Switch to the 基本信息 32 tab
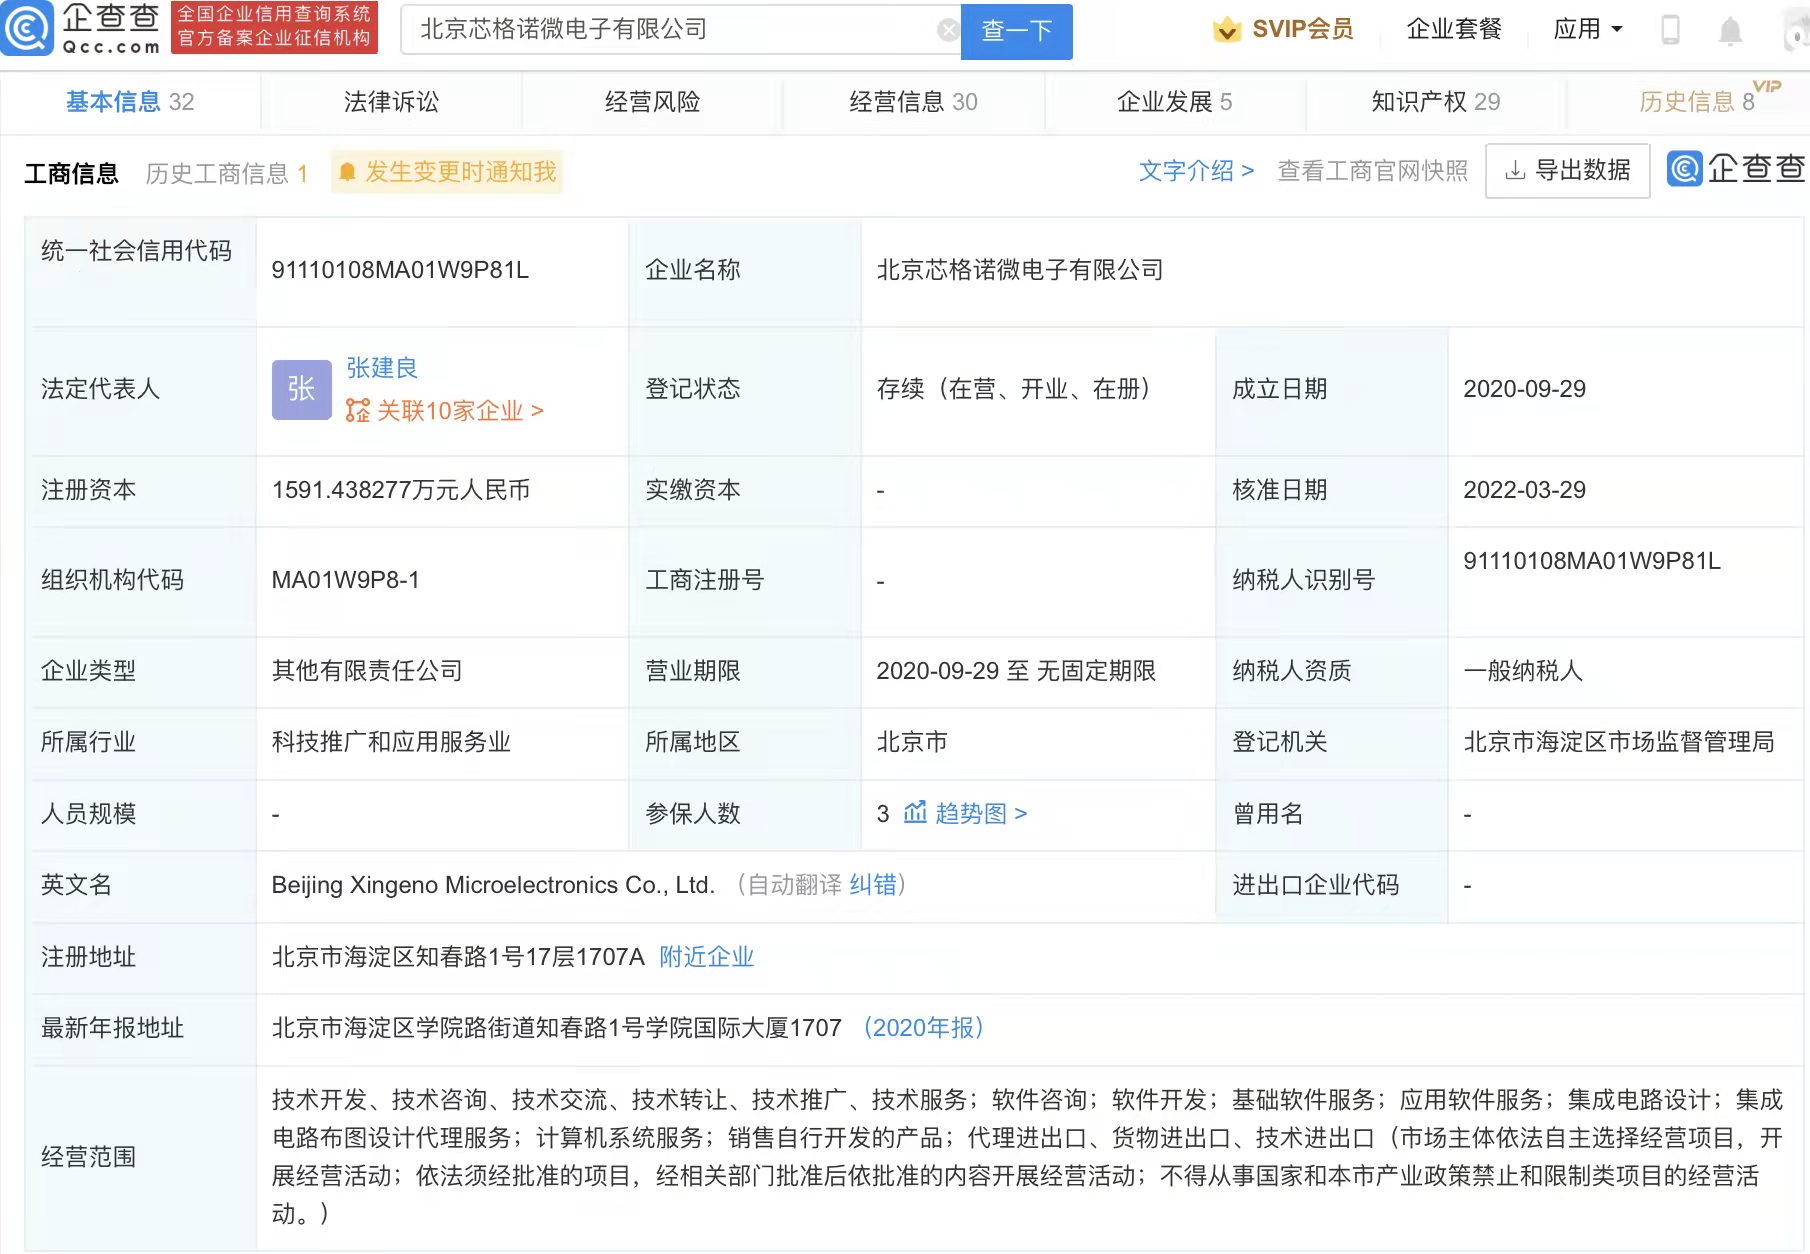The width and height of the screenshot is (1810, 1254). [130, 101]
